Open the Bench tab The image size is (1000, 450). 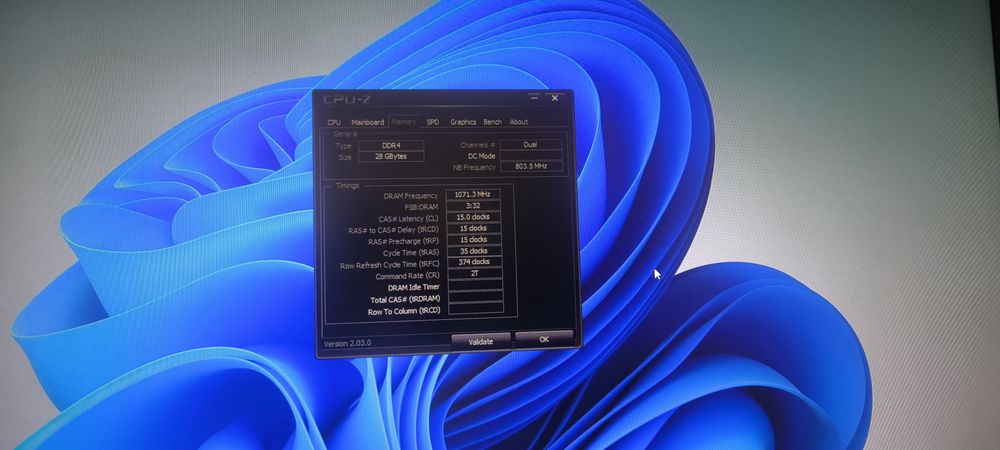pos(492,122)
